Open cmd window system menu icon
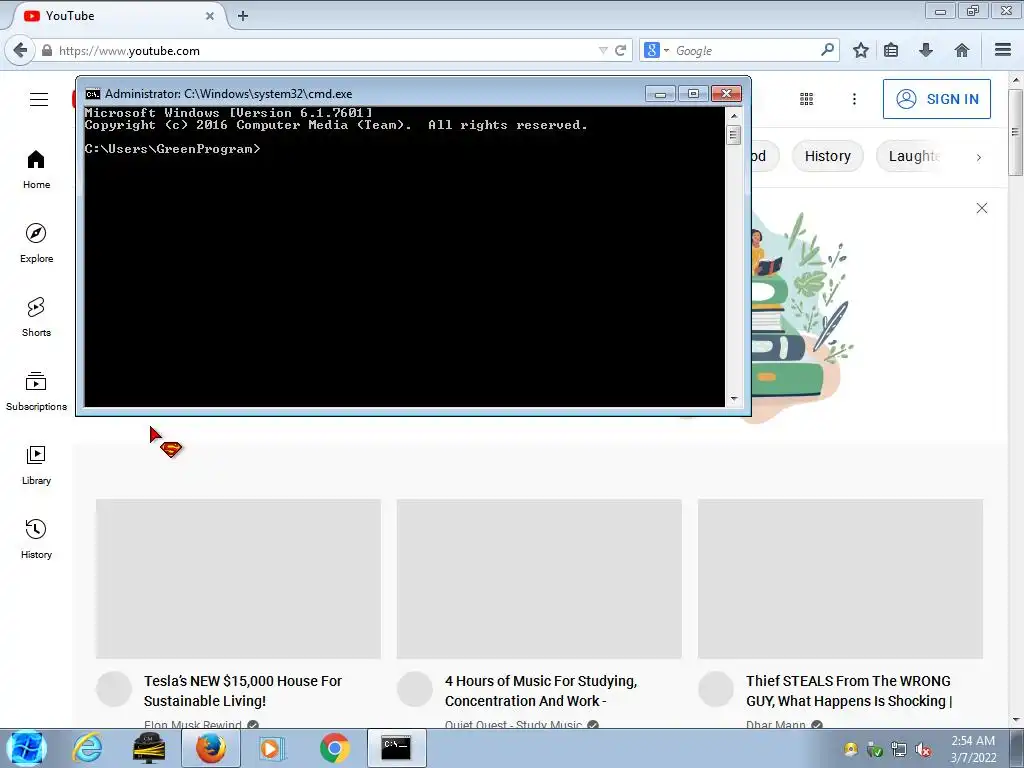The width and height of the screenshot is (1024, 768). [x=93, y=94]
